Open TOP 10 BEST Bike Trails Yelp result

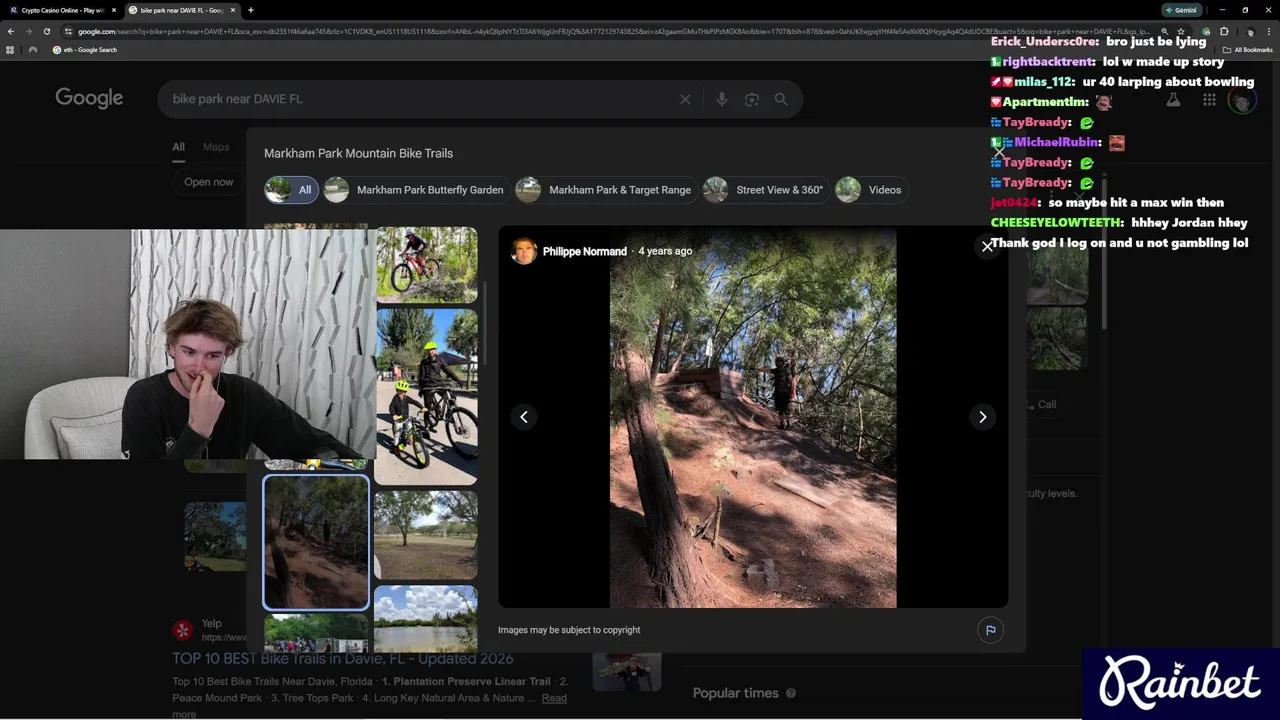pos(343,659)
